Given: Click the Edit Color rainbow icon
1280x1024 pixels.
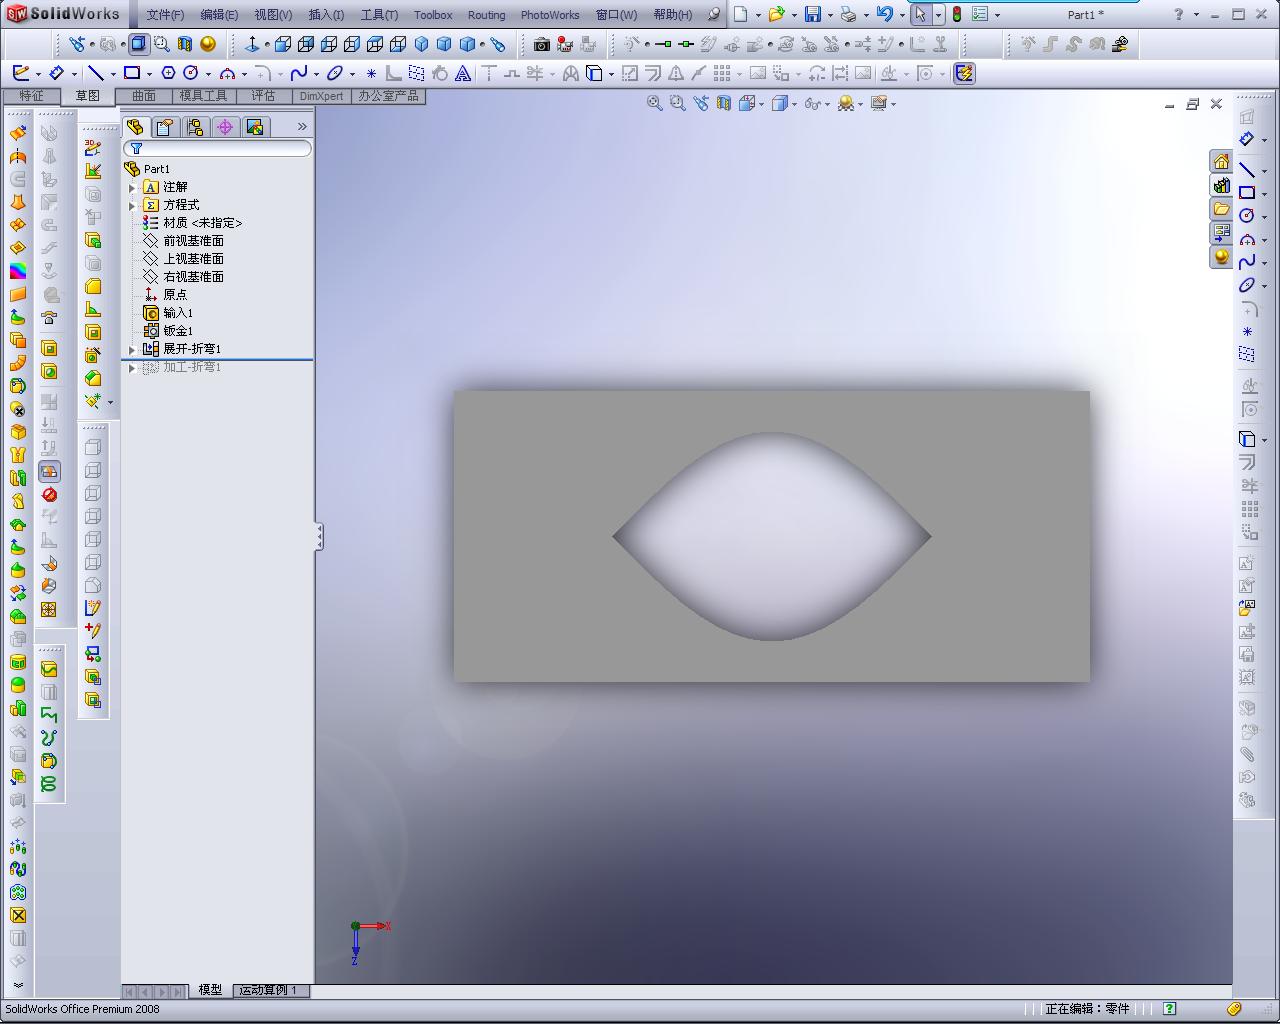Looking at the screenshot, I should tap(18, 271).
